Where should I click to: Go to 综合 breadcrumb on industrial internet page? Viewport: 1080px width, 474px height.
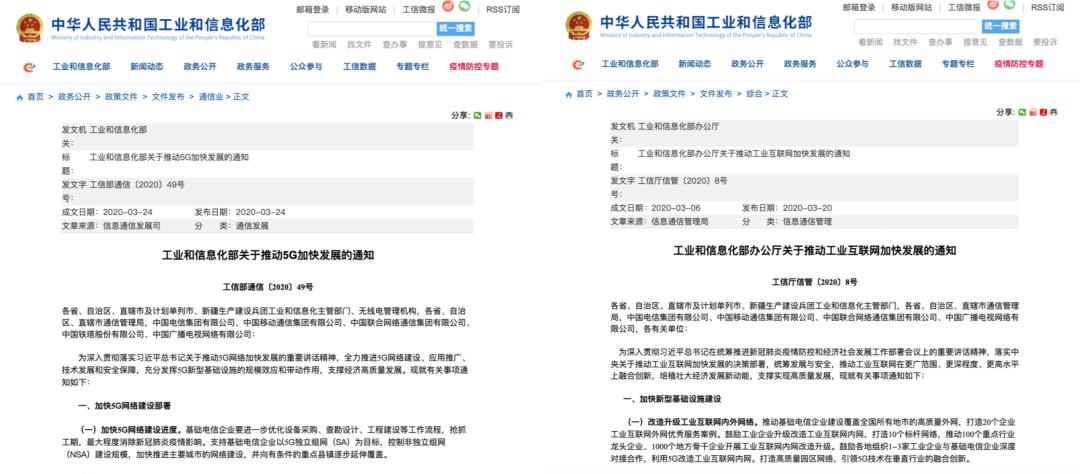(x=754, y=94)
